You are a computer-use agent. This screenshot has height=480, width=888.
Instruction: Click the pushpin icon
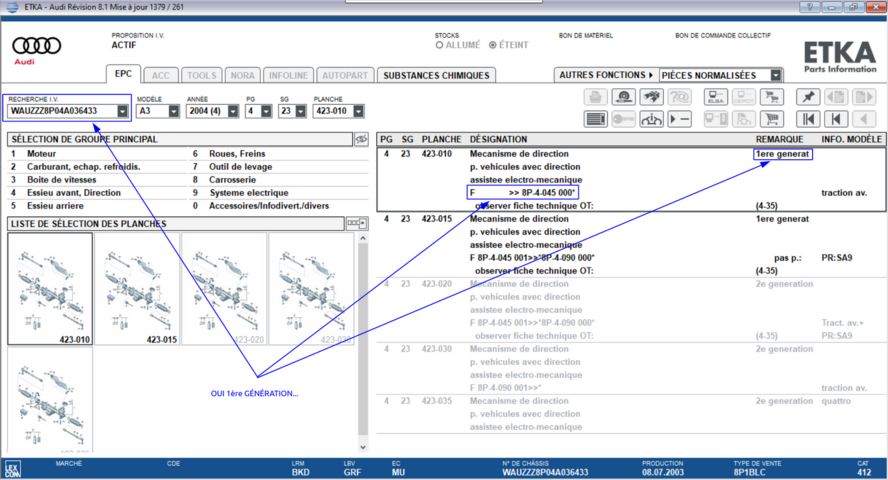pos(808,97)
